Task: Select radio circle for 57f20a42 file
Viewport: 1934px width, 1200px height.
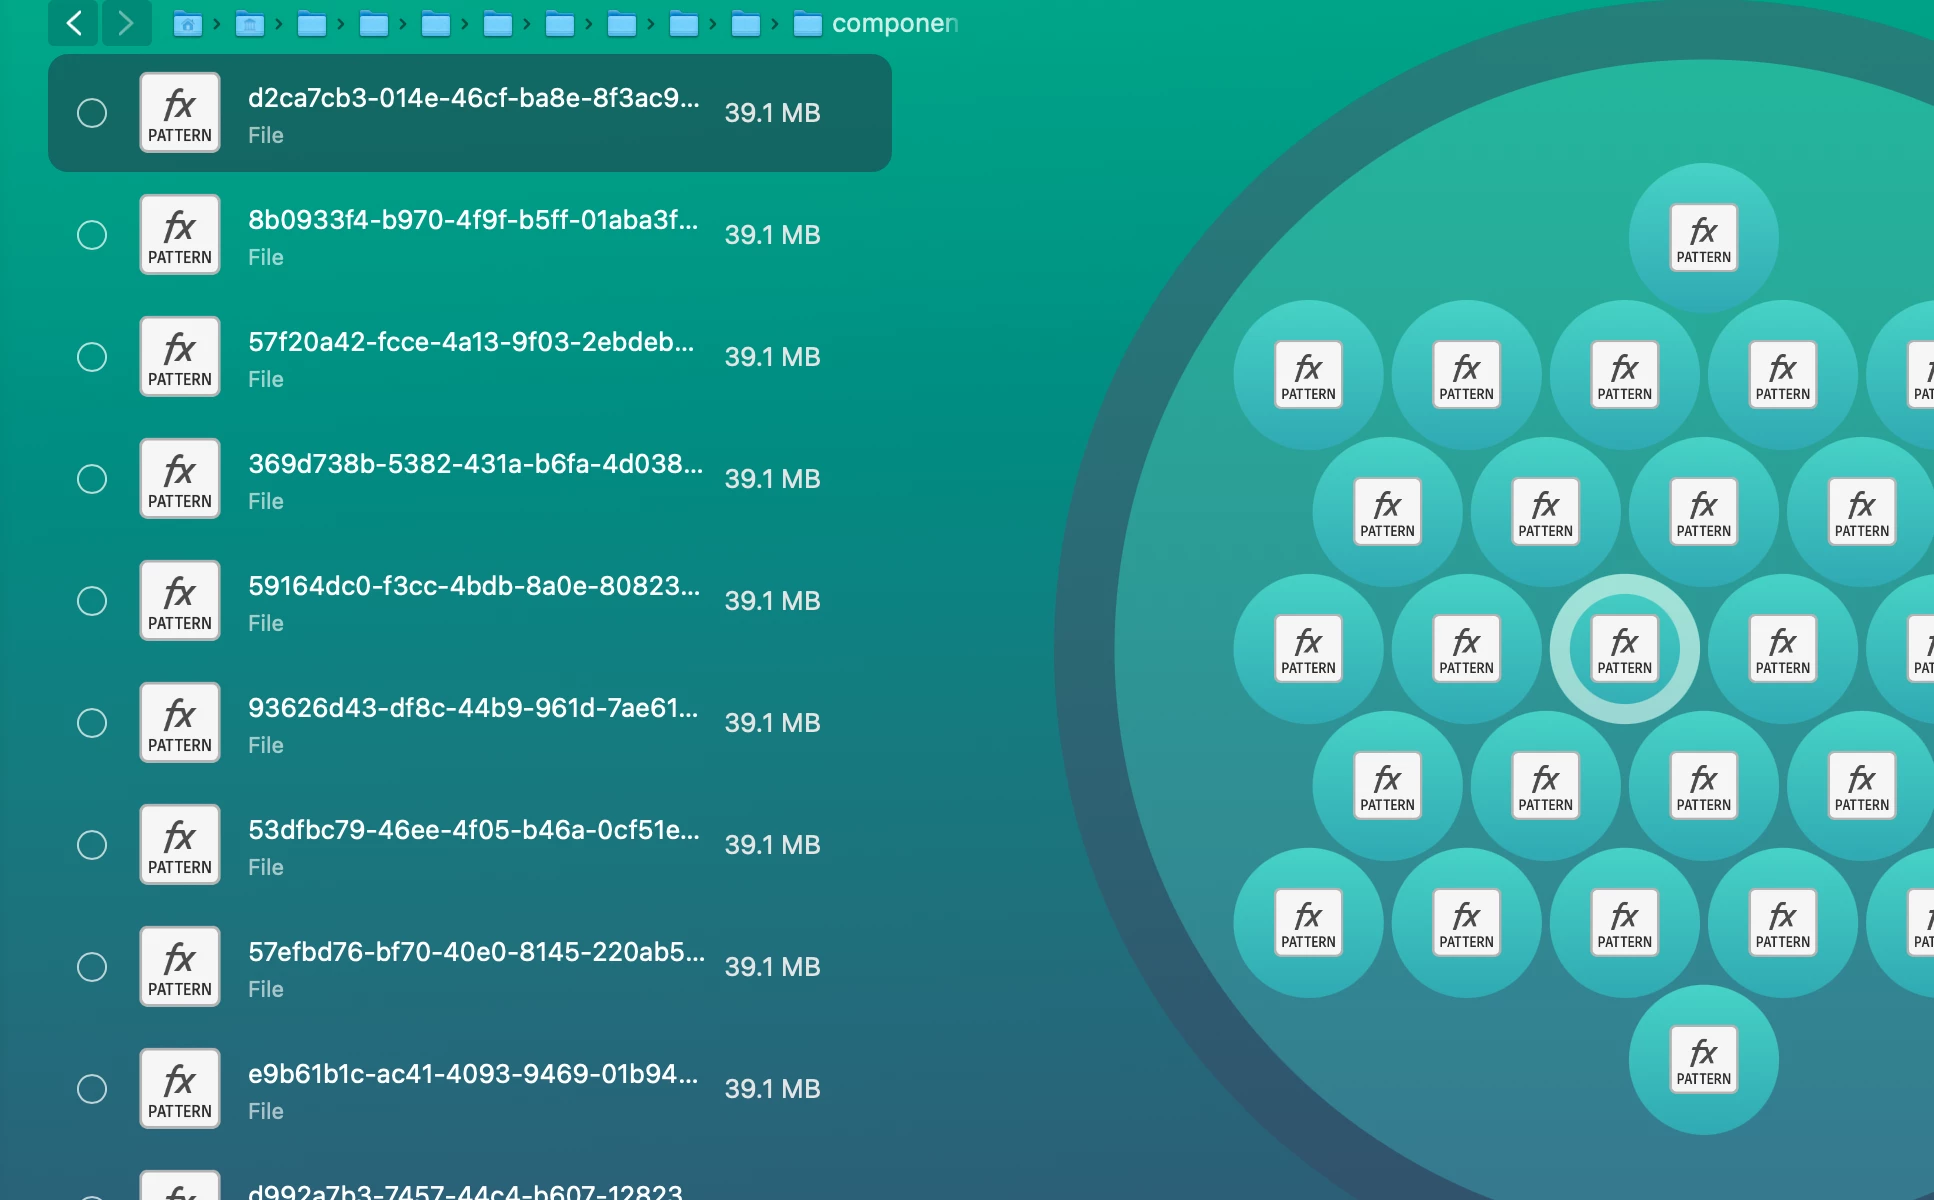Action: coord(92,357)
